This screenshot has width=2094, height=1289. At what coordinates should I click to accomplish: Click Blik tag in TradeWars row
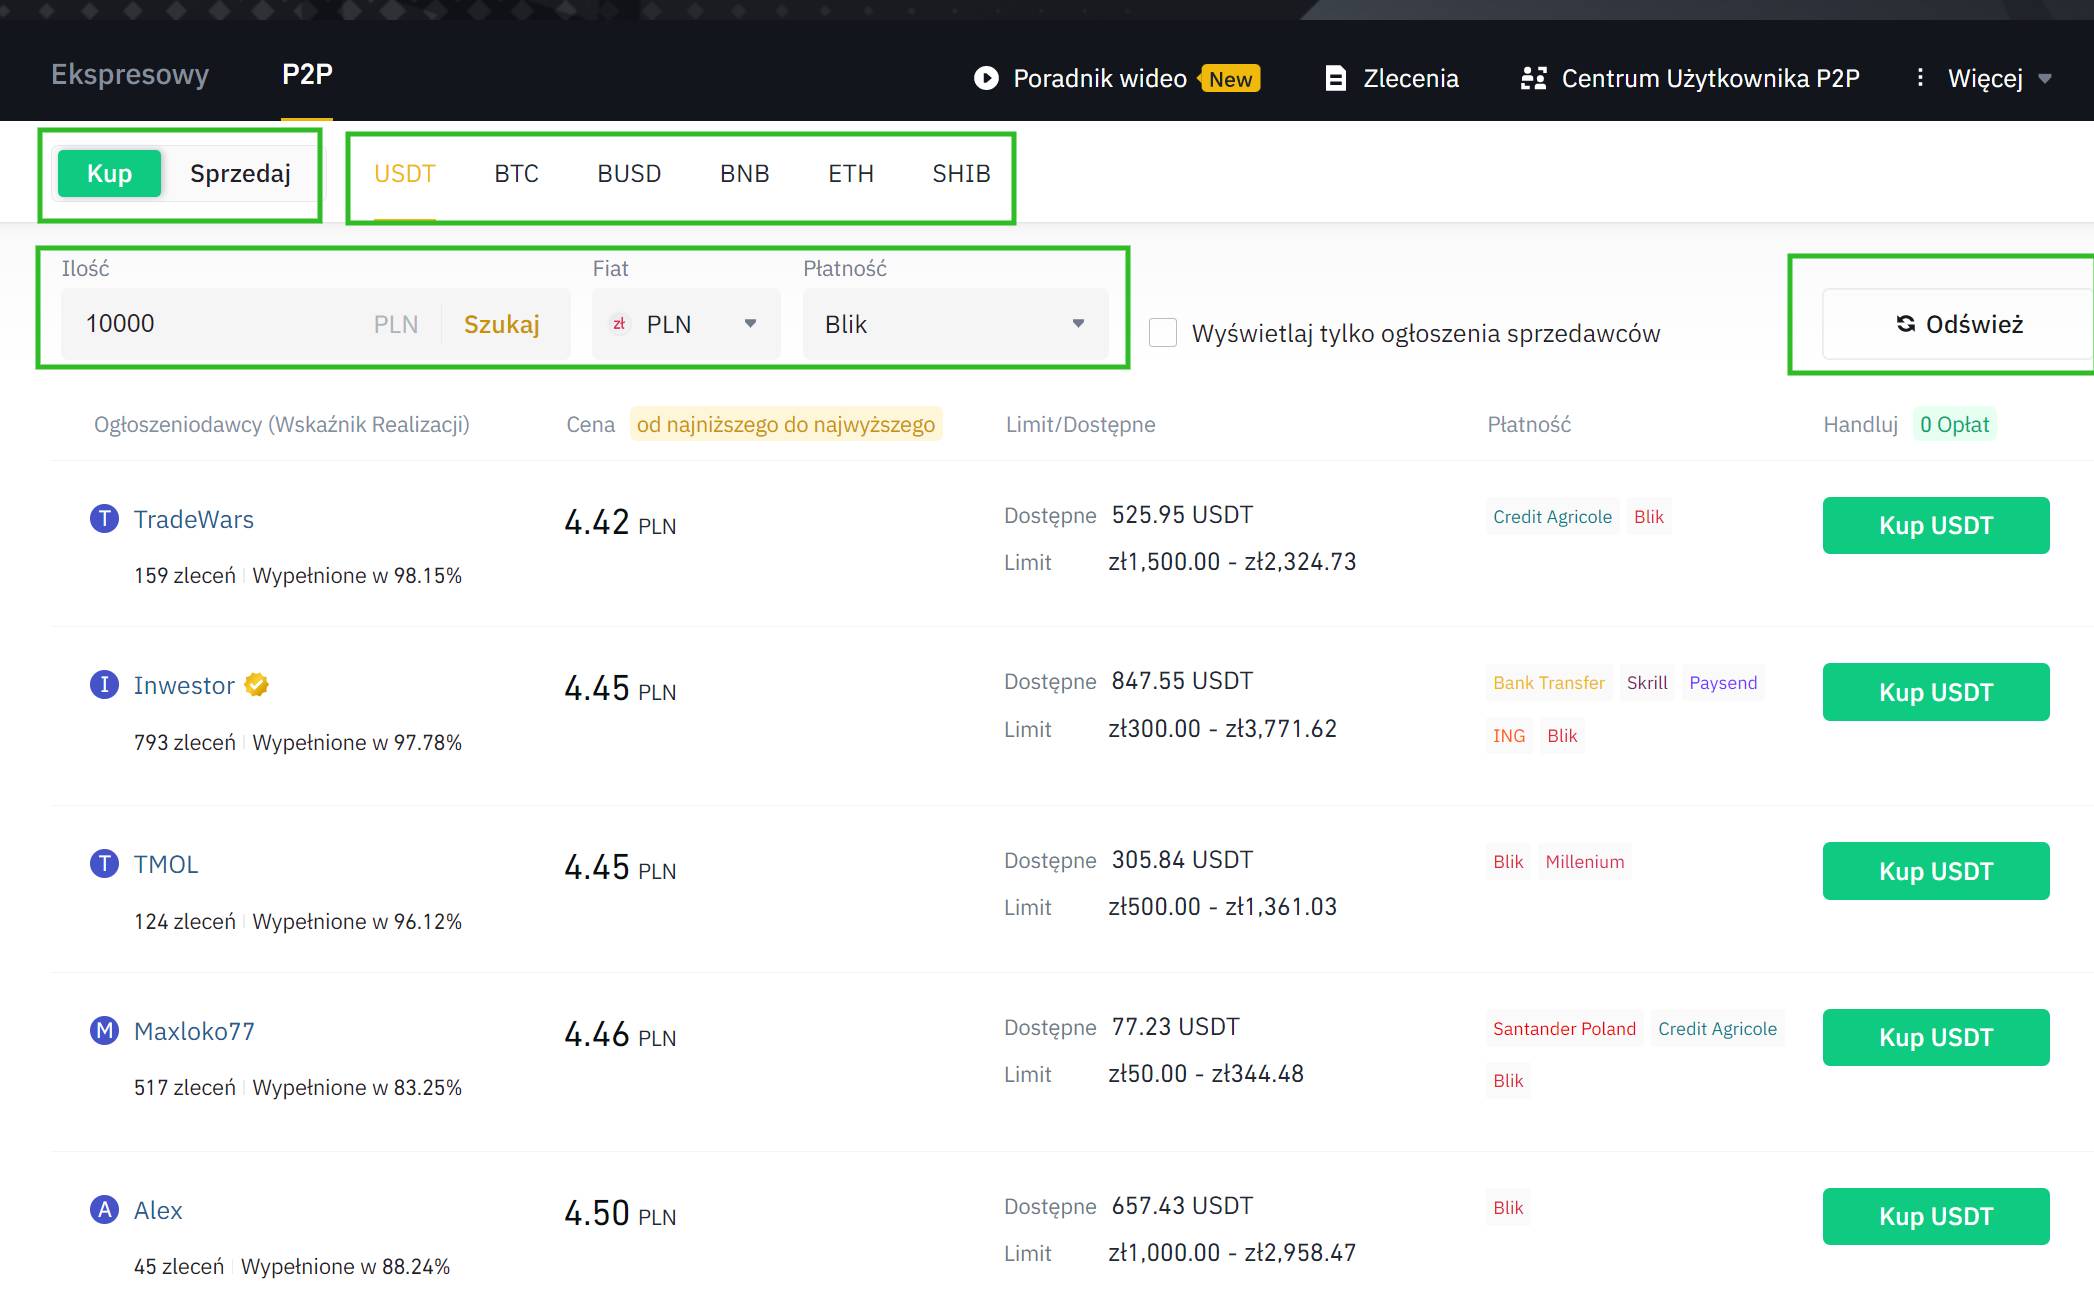coord(1648,516)
